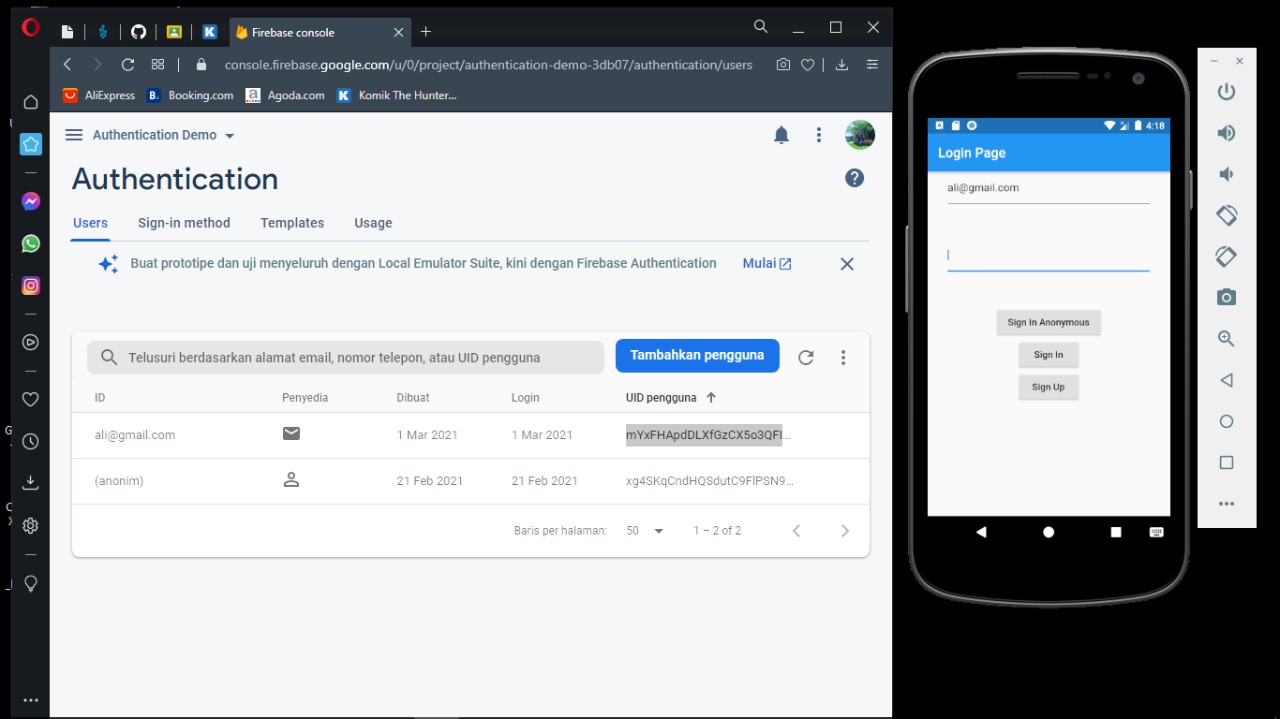Open Messenger in Opera sidebar
The width and height of the screenshot is (1280, 719).
pyautogui.click(x=31, y=201)
